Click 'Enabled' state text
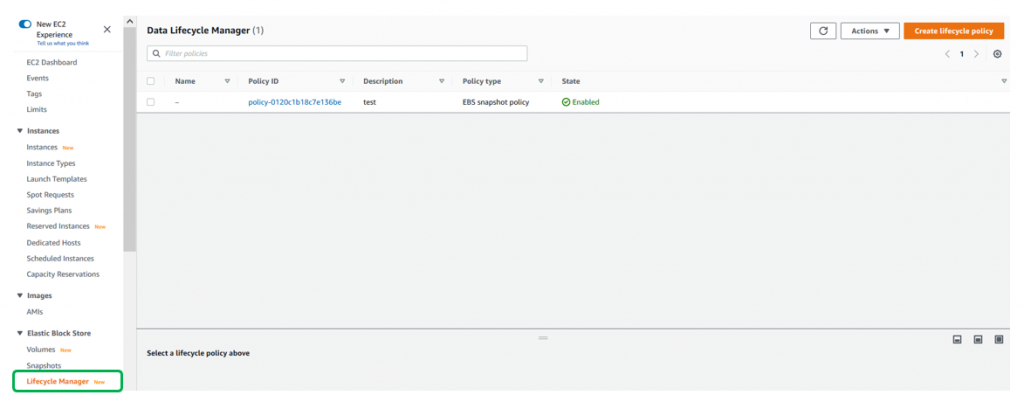 (586, 102)
